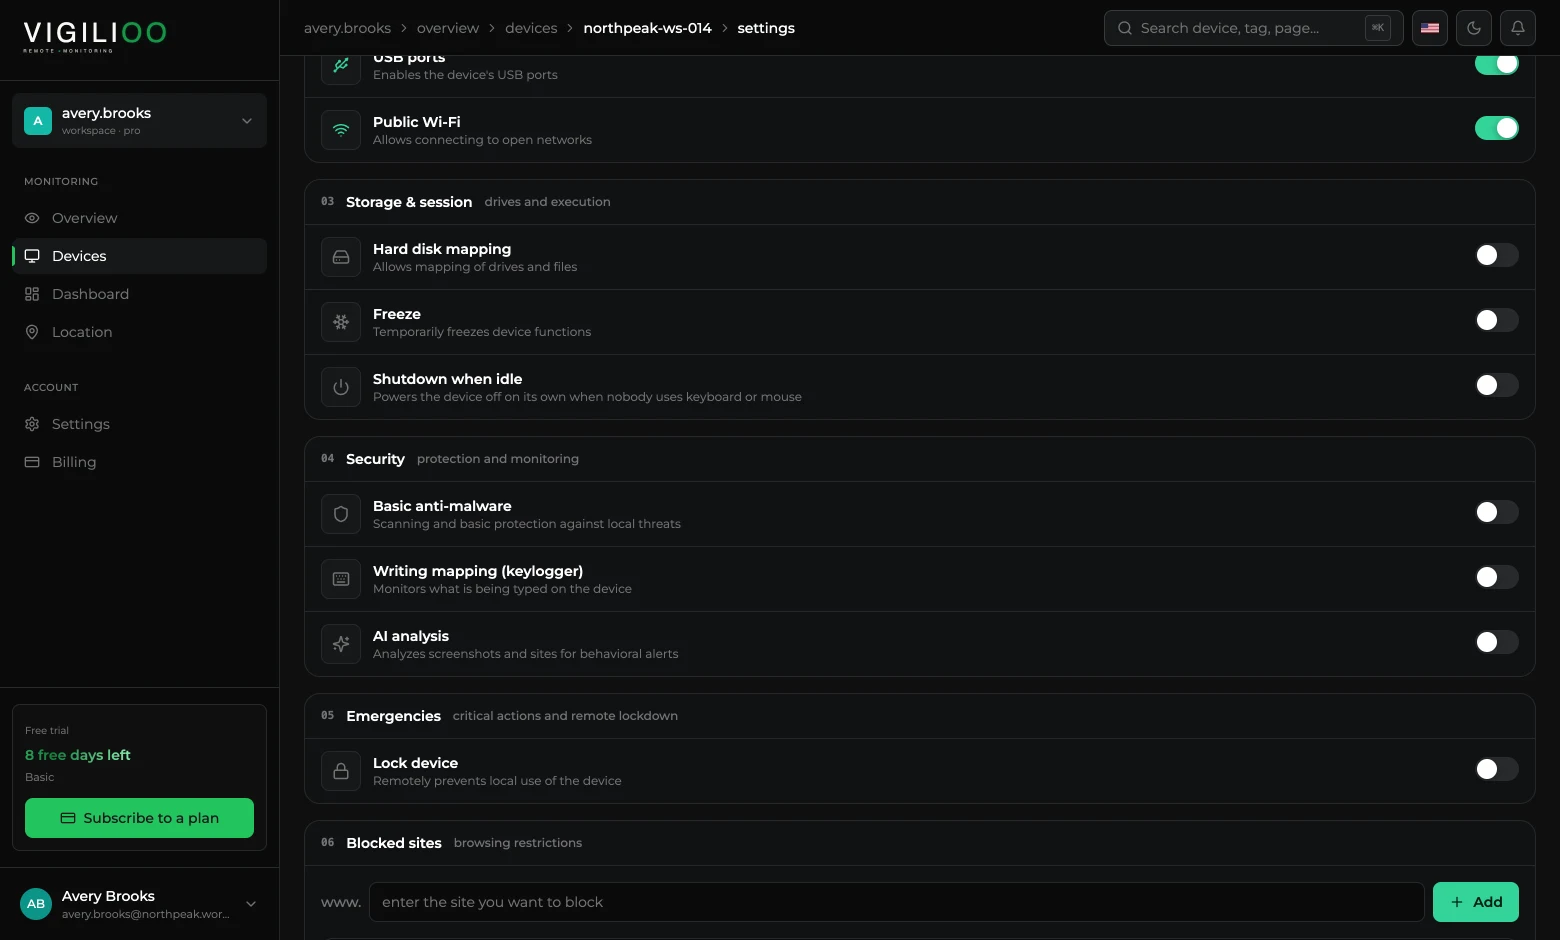Disable the Public Wi-Fi toggle

(x=1496, y=128)
